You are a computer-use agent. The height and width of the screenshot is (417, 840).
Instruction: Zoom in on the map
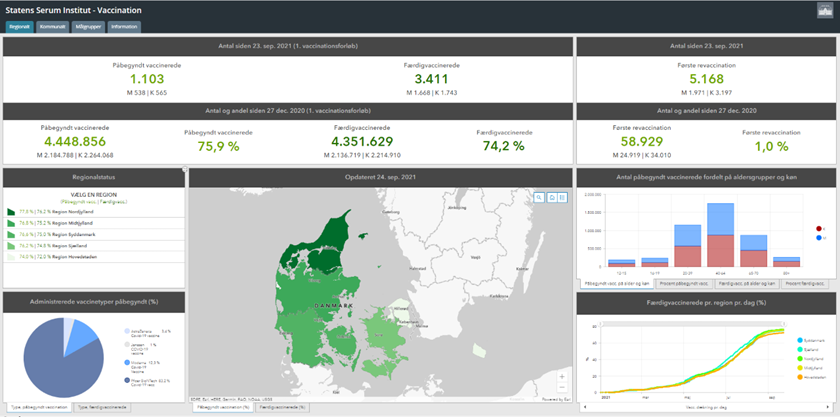tap(562, 377)
